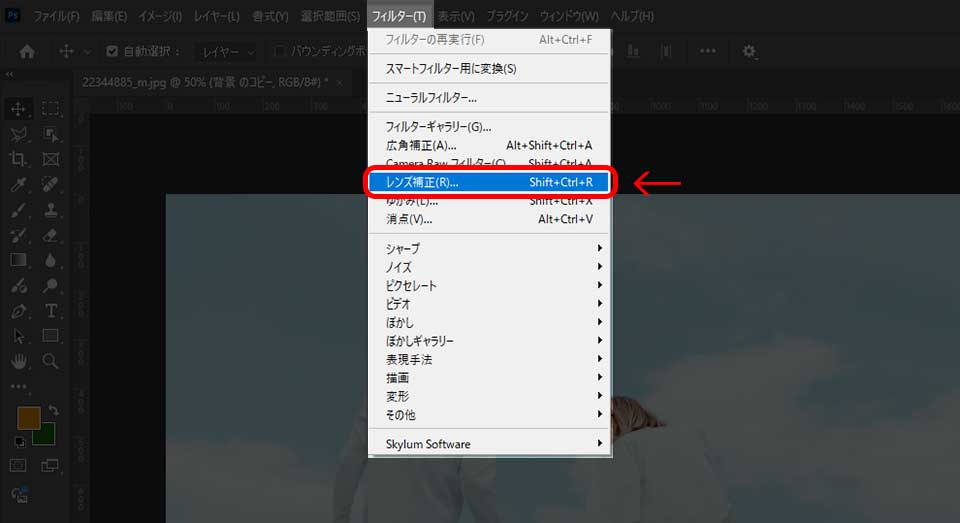The width and height of the screenshot is (960, 523).
Task: Choose スマートフィルター用に変換(S)
Action: pyautogui.click(x=489, y=69)
